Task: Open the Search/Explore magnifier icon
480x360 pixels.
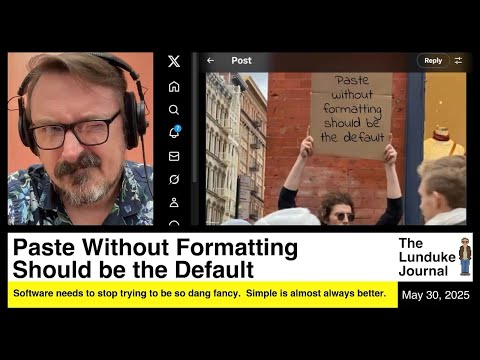Action: tap(174, 110)
